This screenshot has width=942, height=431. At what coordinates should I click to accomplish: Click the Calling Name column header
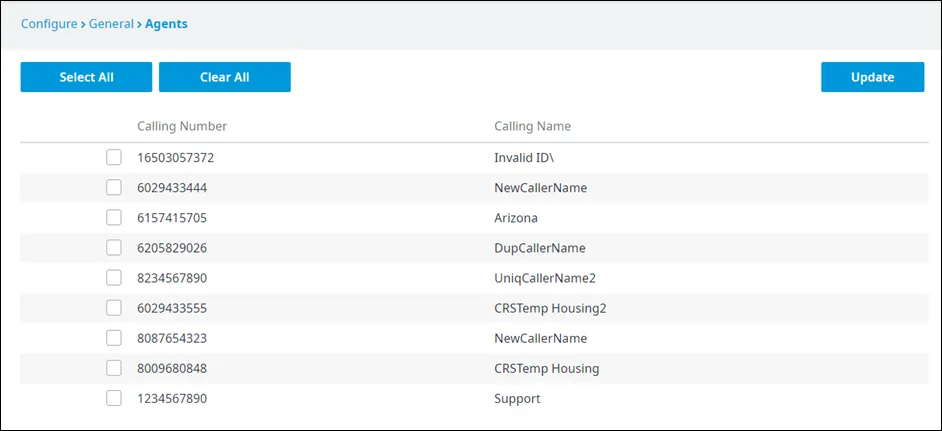pyautogui.click(x=532, y=126)
